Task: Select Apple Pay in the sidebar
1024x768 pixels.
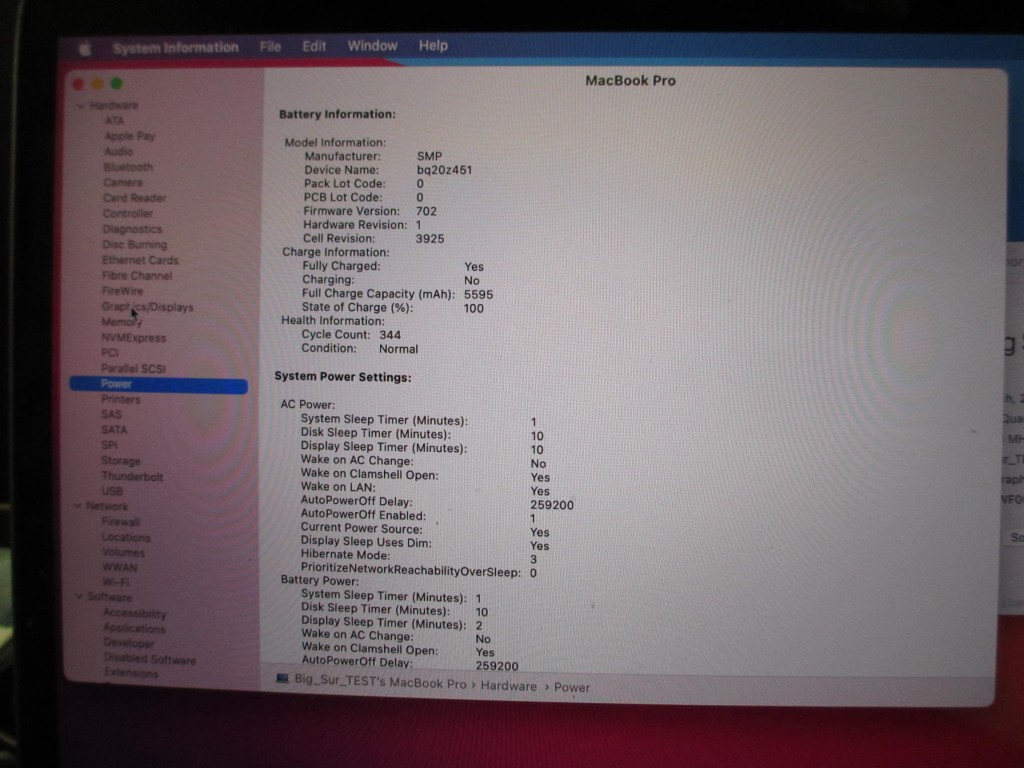Action: [130, 136]
